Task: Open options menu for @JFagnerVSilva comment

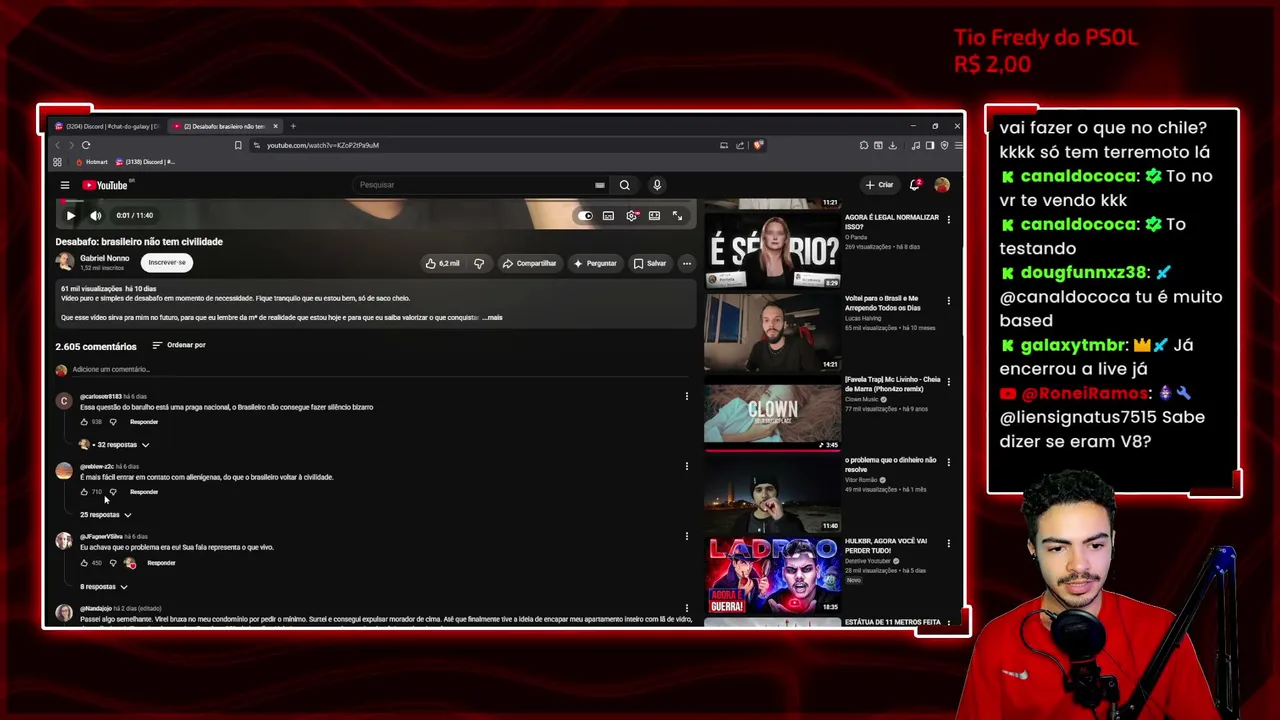Action: (x=687, y=537)
